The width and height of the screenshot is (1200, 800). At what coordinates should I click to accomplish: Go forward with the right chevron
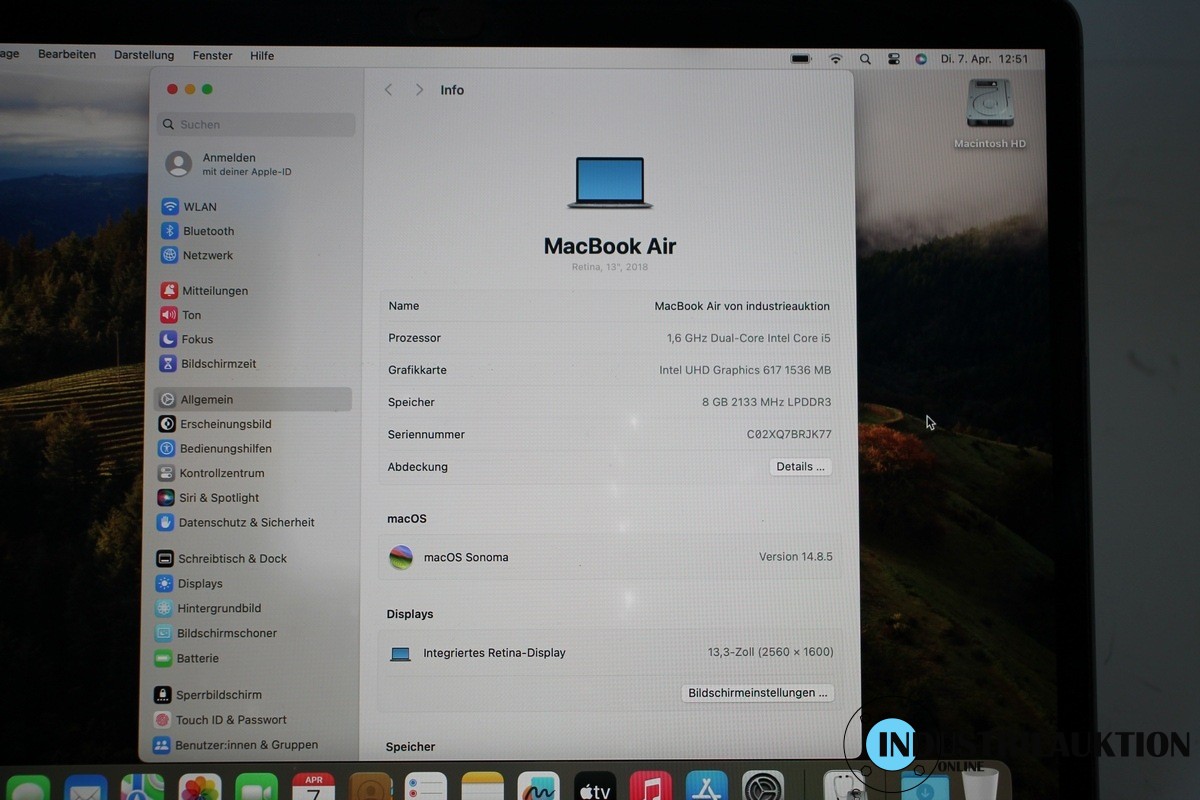(419, 90)
